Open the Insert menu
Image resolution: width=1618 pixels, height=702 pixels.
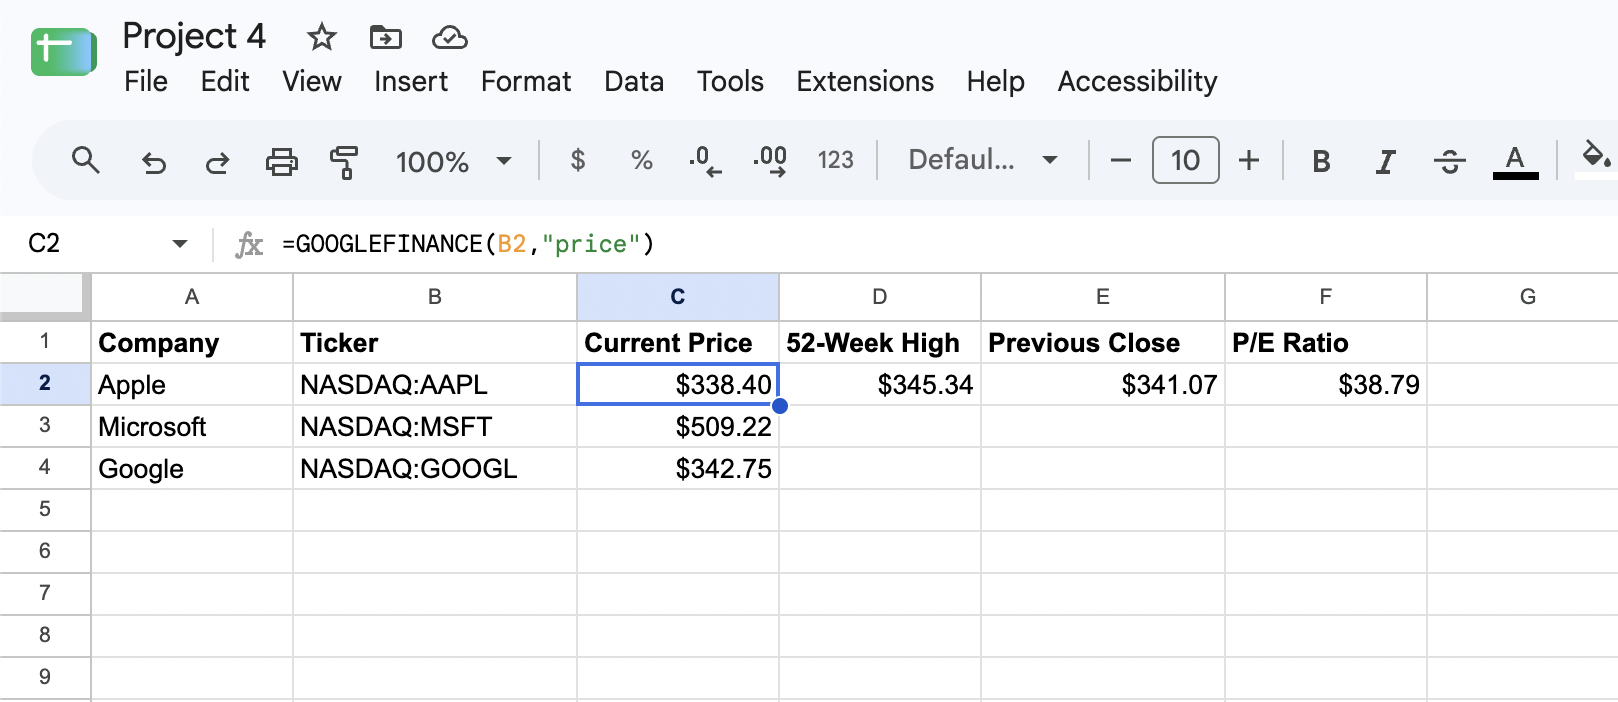[411, 81]
